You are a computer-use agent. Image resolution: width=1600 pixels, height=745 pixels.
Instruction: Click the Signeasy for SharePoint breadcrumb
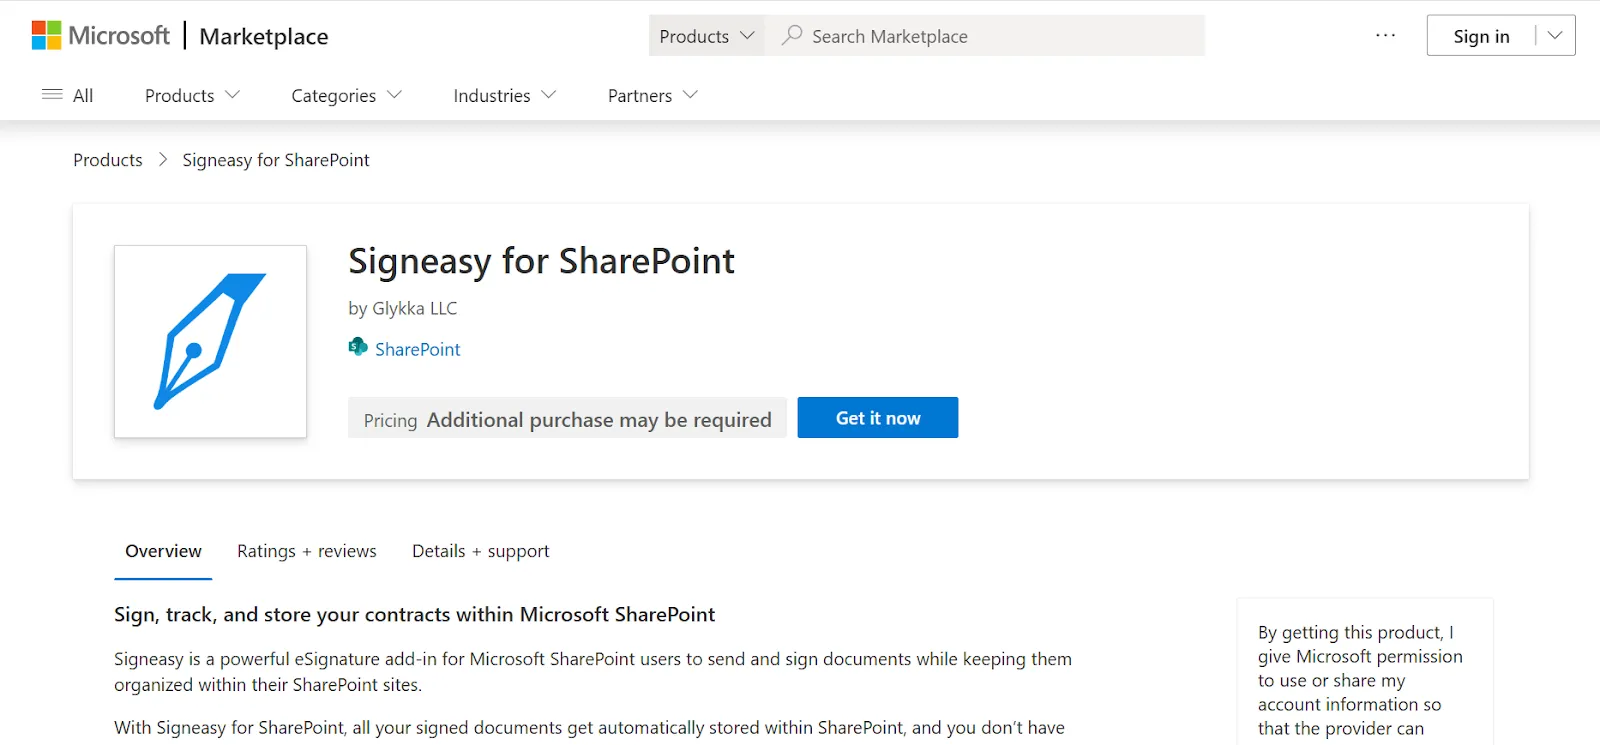pyautogui.click(x=276, y=160)
